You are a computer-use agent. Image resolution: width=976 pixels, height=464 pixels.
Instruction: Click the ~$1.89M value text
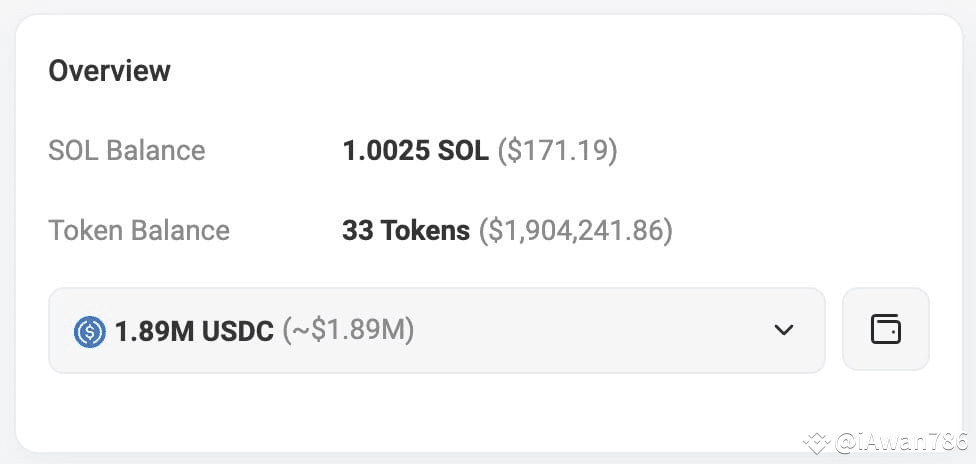(x=349, y=331)
